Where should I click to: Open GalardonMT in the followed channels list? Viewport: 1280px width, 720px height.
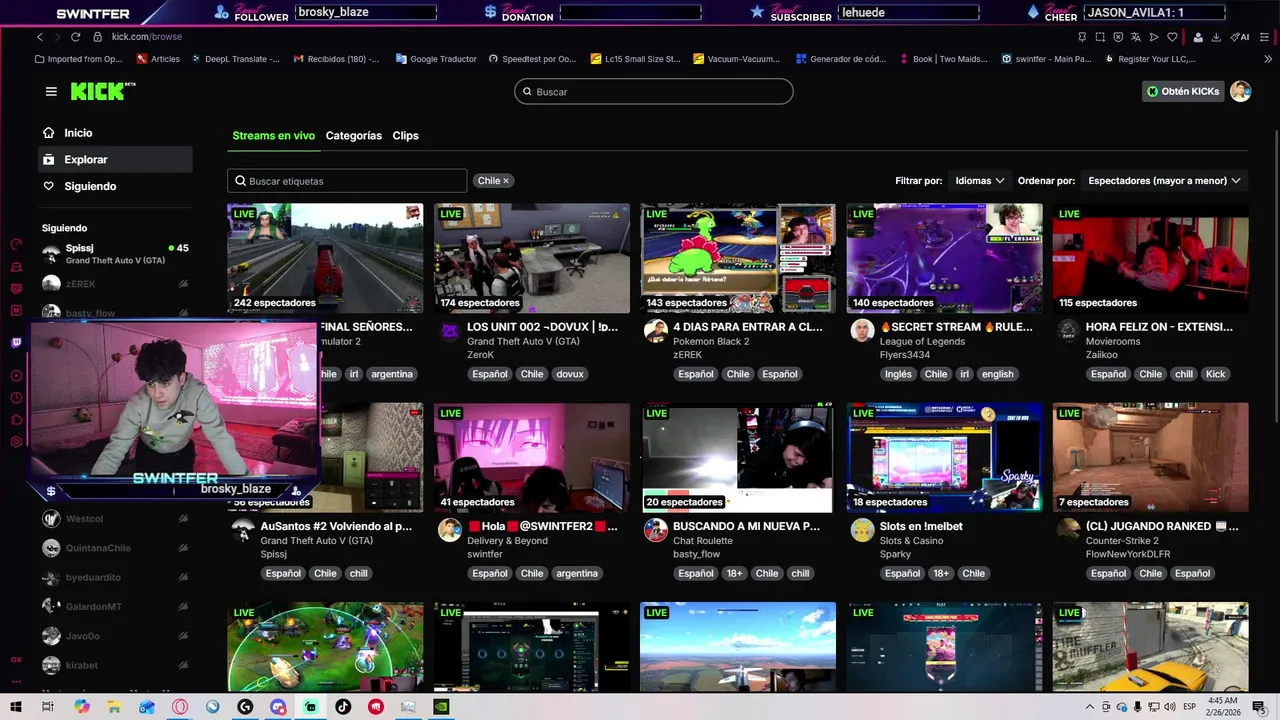click(x=115, y=606)
